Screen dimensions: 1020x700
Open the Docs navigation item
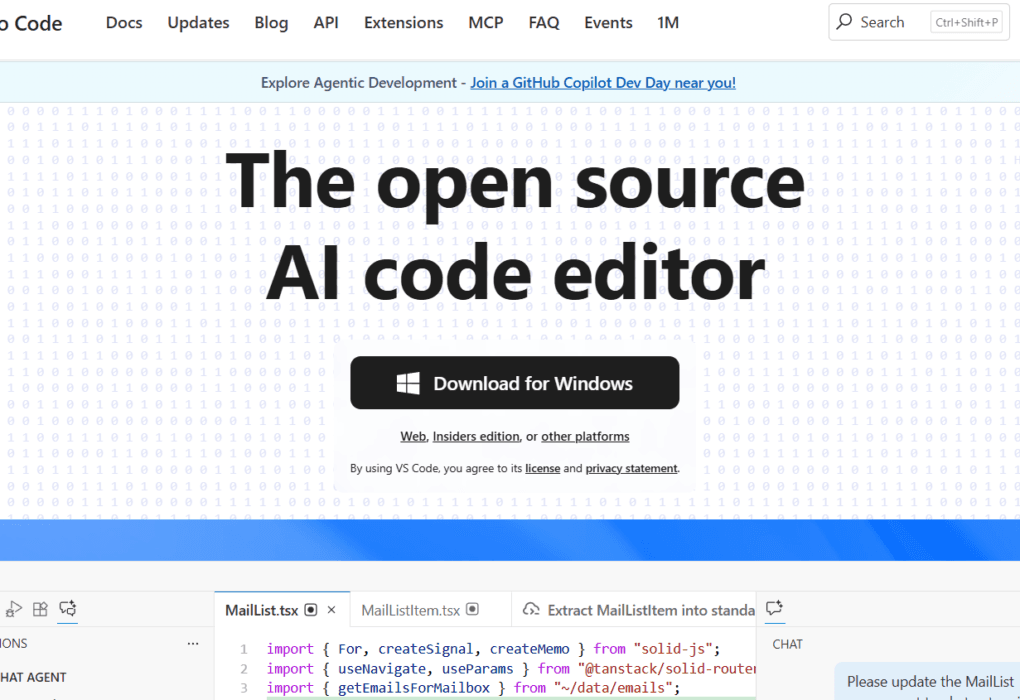(124, 22)
